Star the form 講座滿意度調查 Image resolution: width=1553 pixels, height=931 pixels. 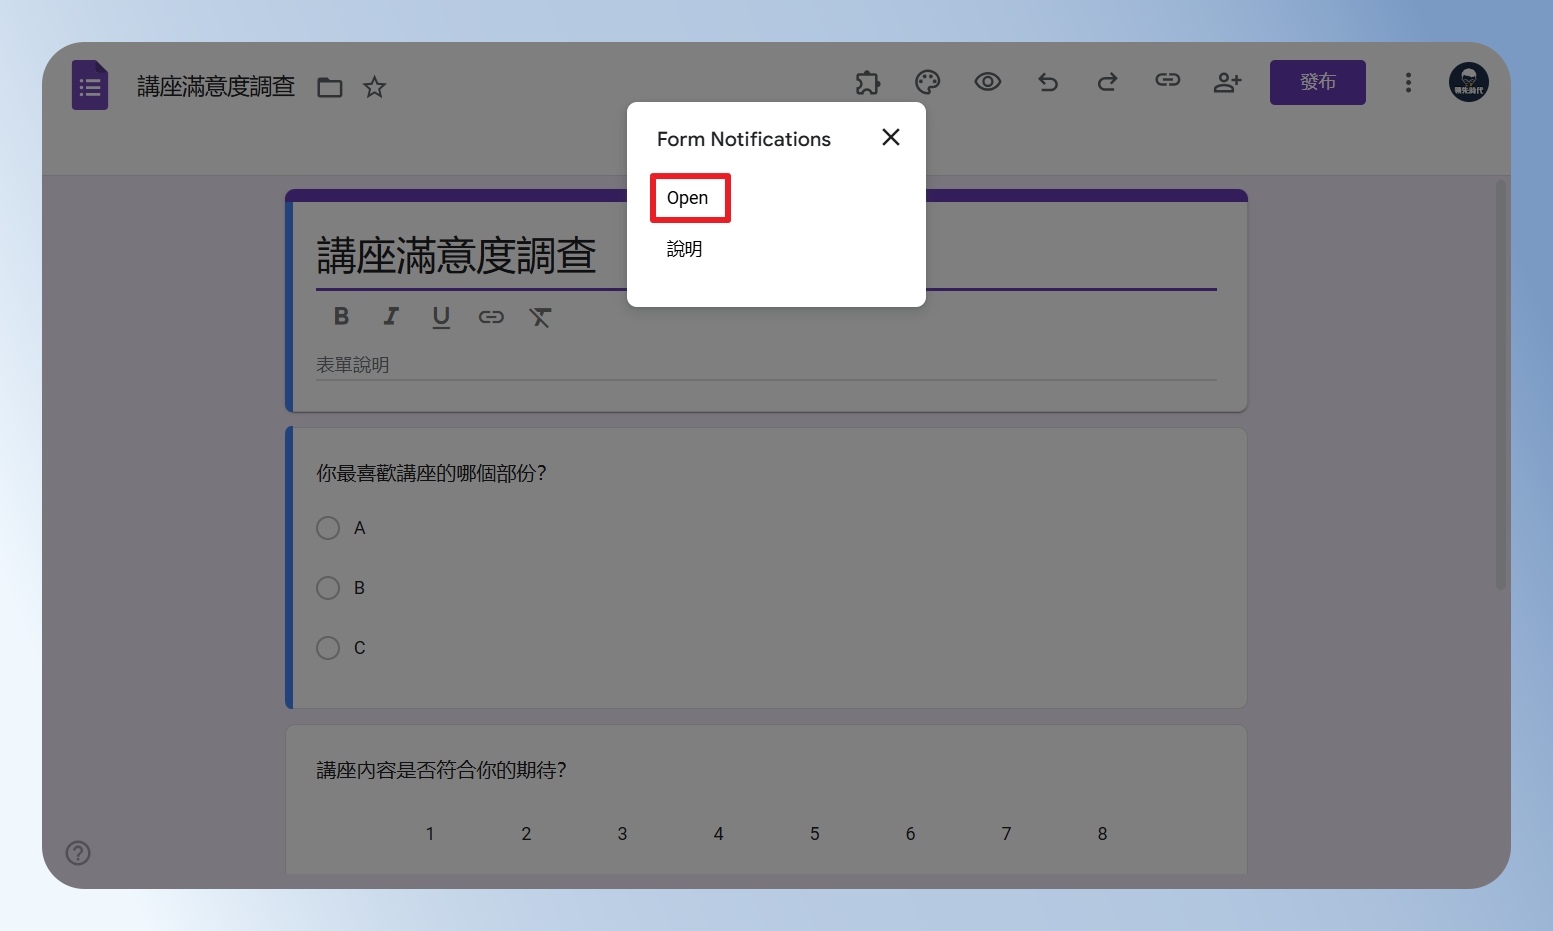coord(374,87)
